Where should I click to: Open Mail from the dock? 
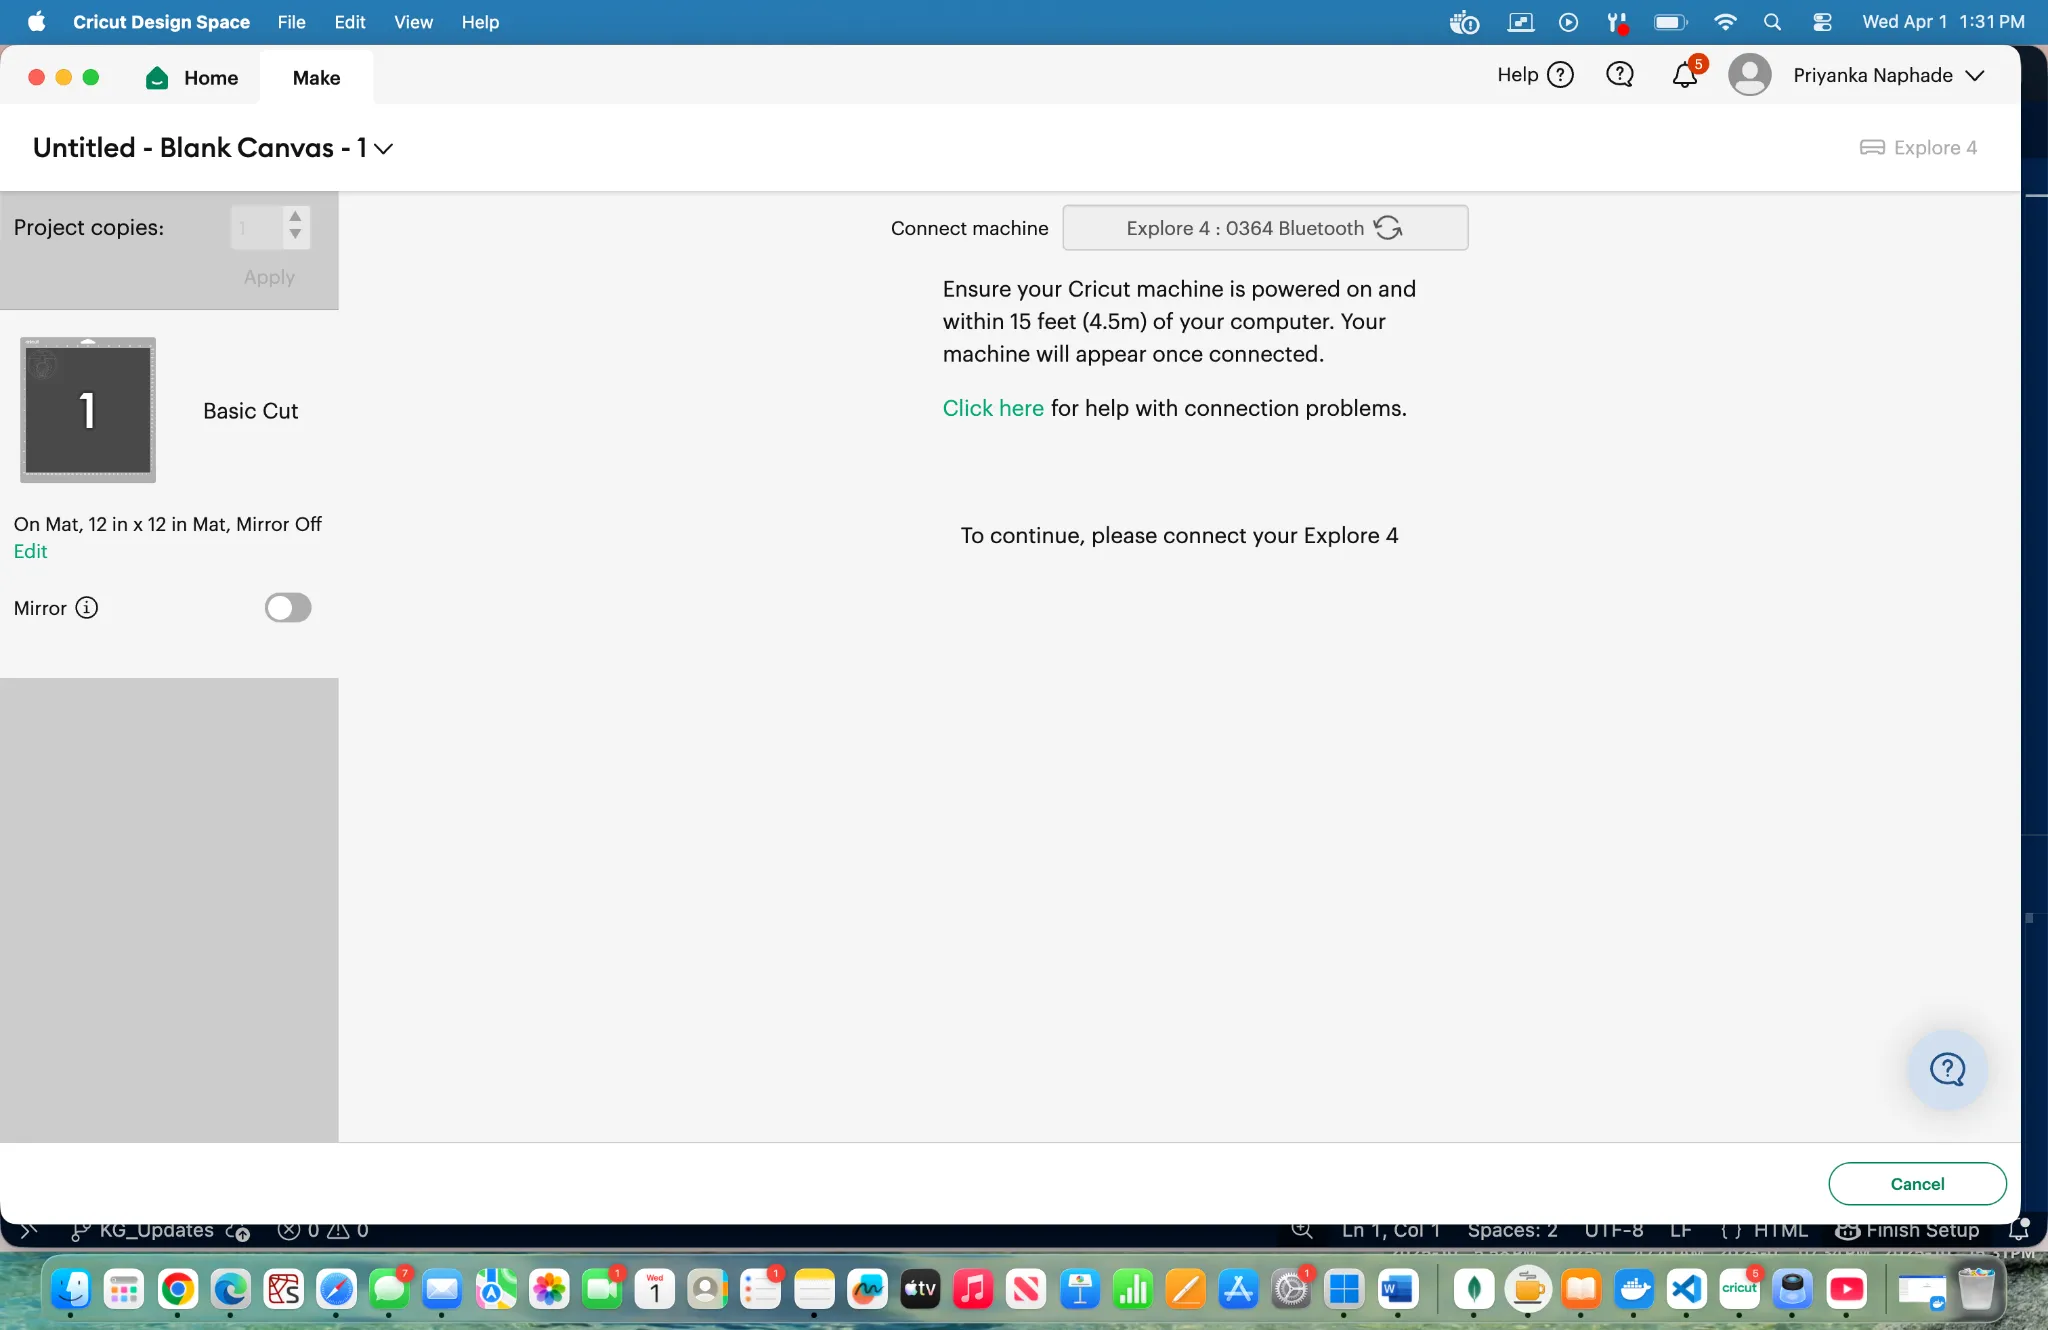[442, 1290]
